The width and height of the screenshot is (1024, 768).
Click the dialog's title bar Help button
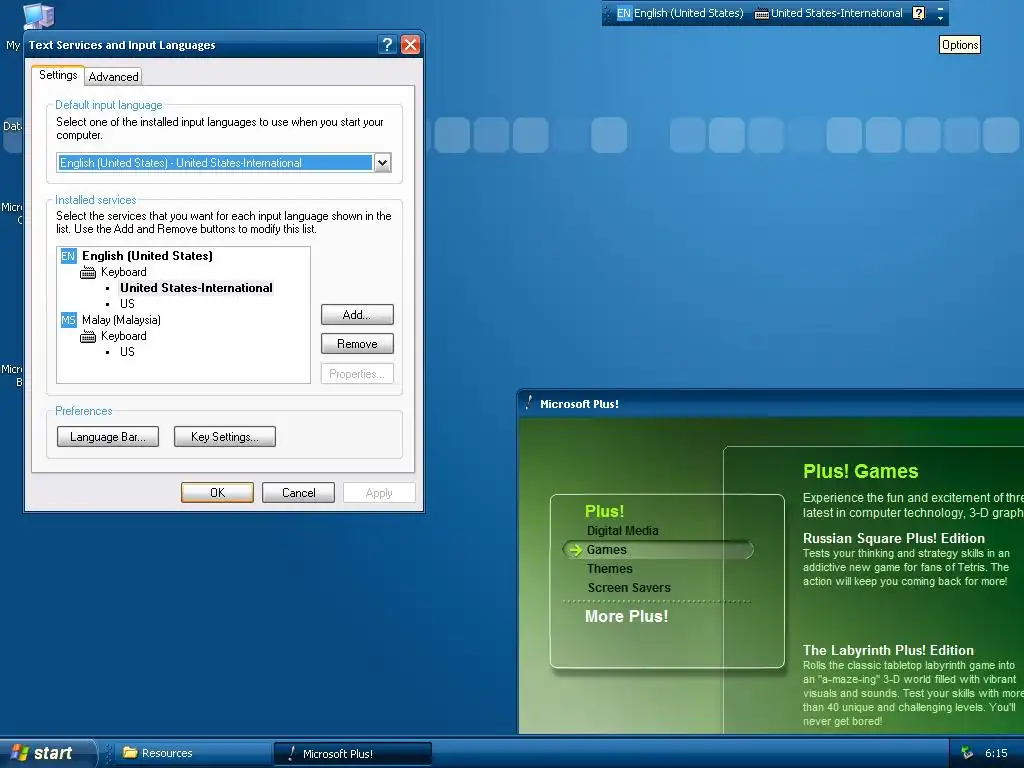pyautogui.click(x=387, y=44)
